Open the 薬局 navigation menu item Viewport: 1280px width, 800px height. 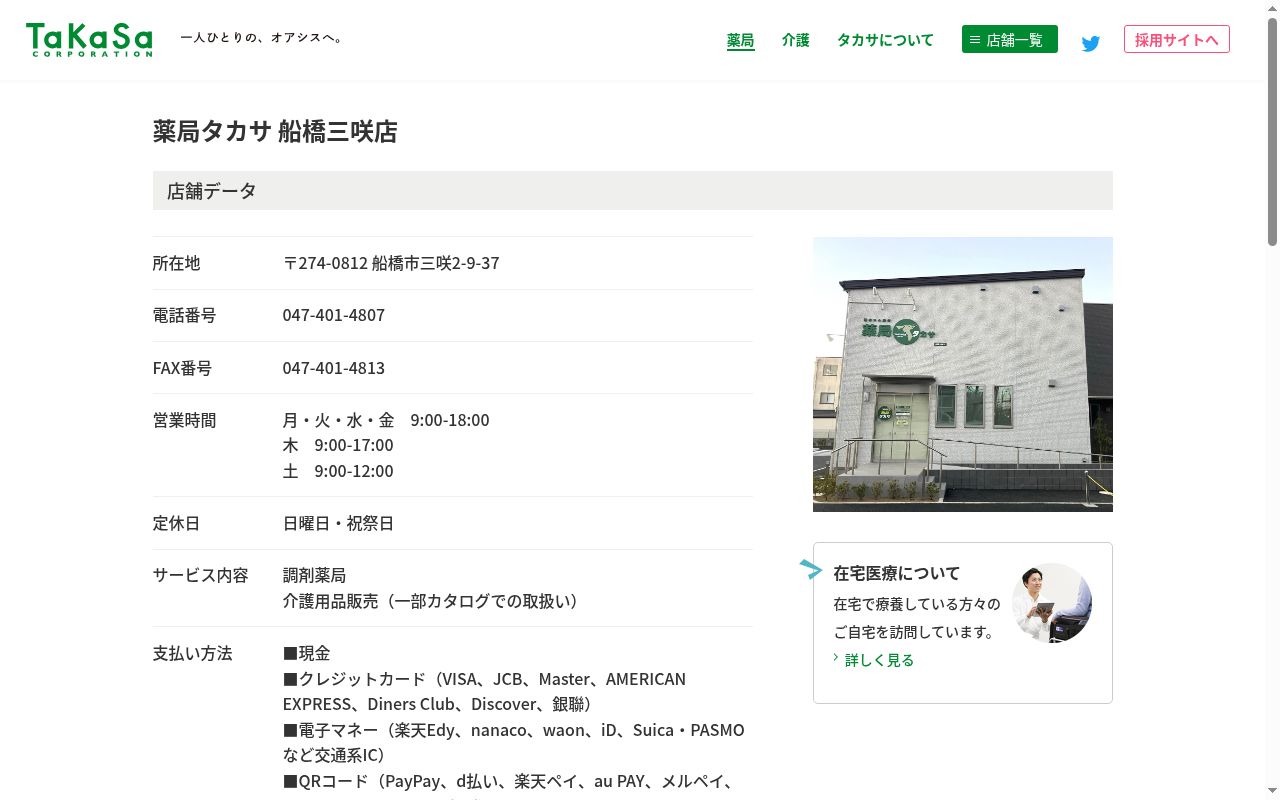(x=740, y=40)
